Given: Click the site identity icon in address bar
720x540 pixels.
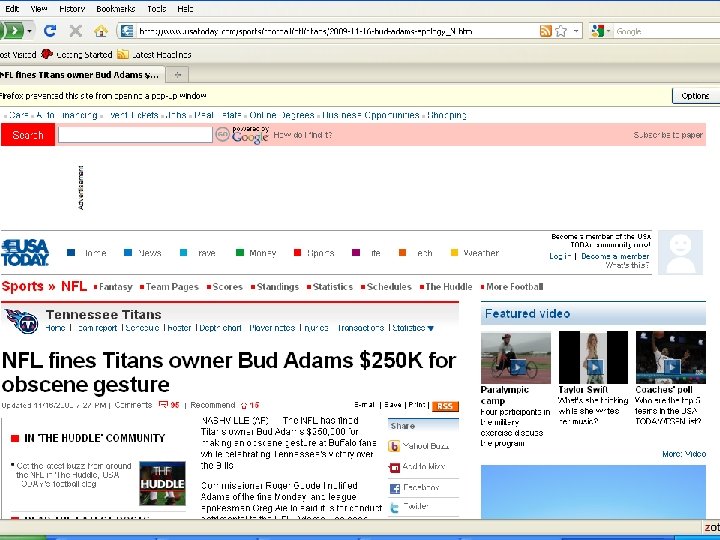Looking at the screenshot, I should coord(127,31).
